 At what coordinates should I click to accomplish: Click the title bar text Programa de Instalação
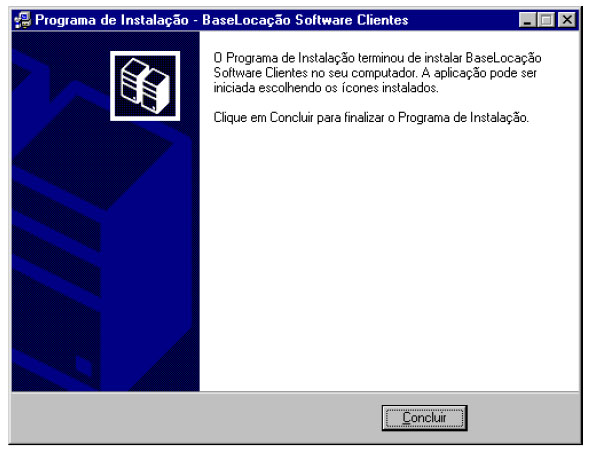tap(112, 20)
